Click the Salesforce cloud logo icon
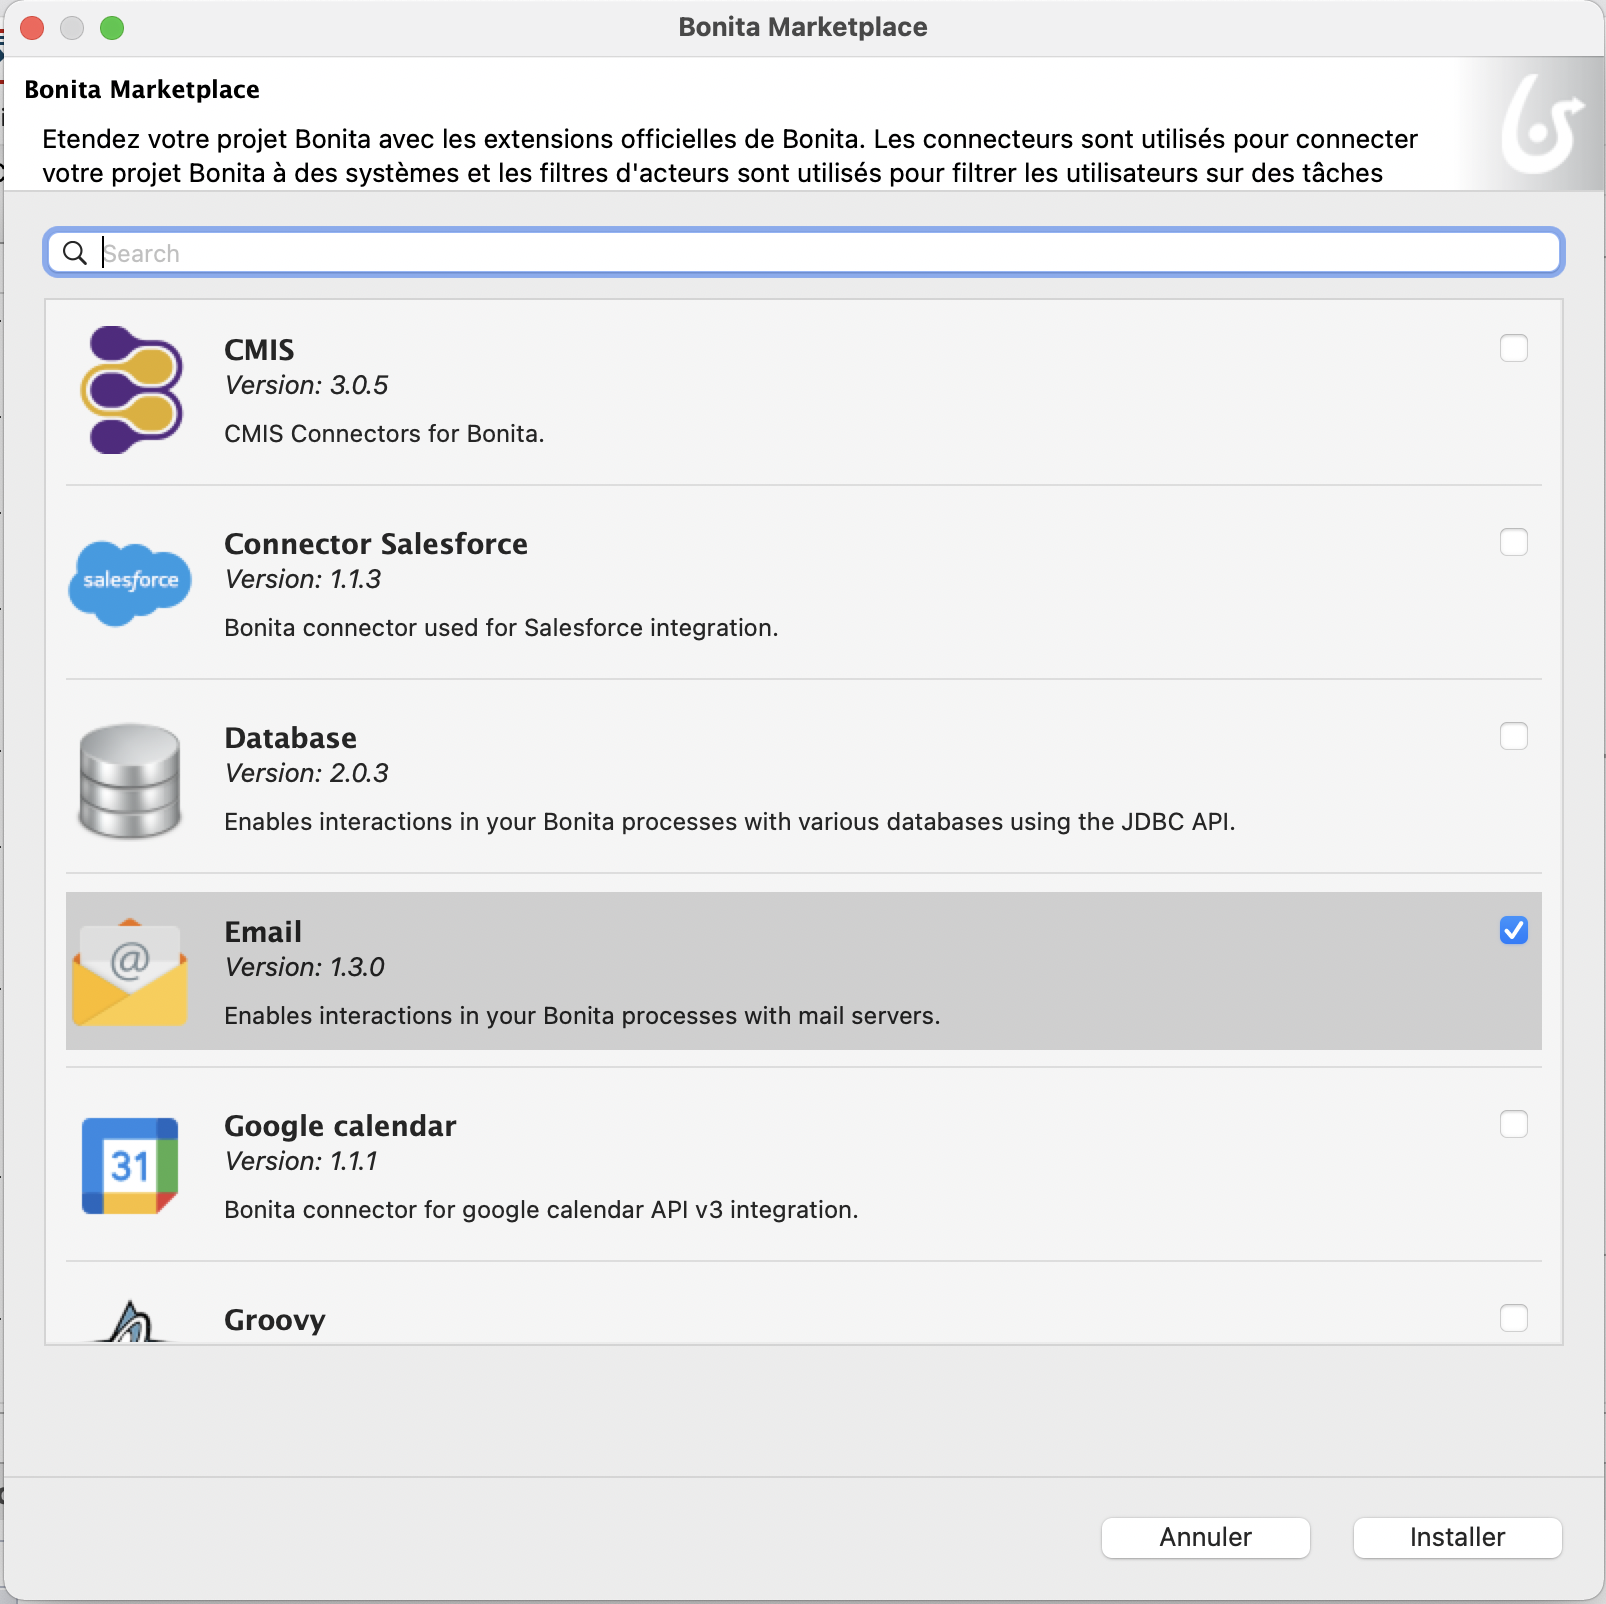This screenshot has width=1606, height=1604. coord(130,584)
